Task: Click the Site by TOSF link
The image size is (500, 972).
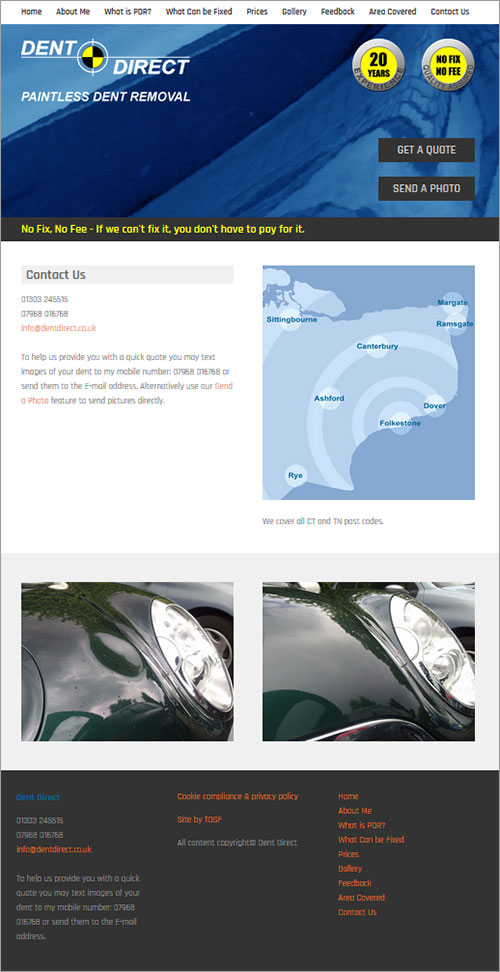Action: tap(200, 820)
